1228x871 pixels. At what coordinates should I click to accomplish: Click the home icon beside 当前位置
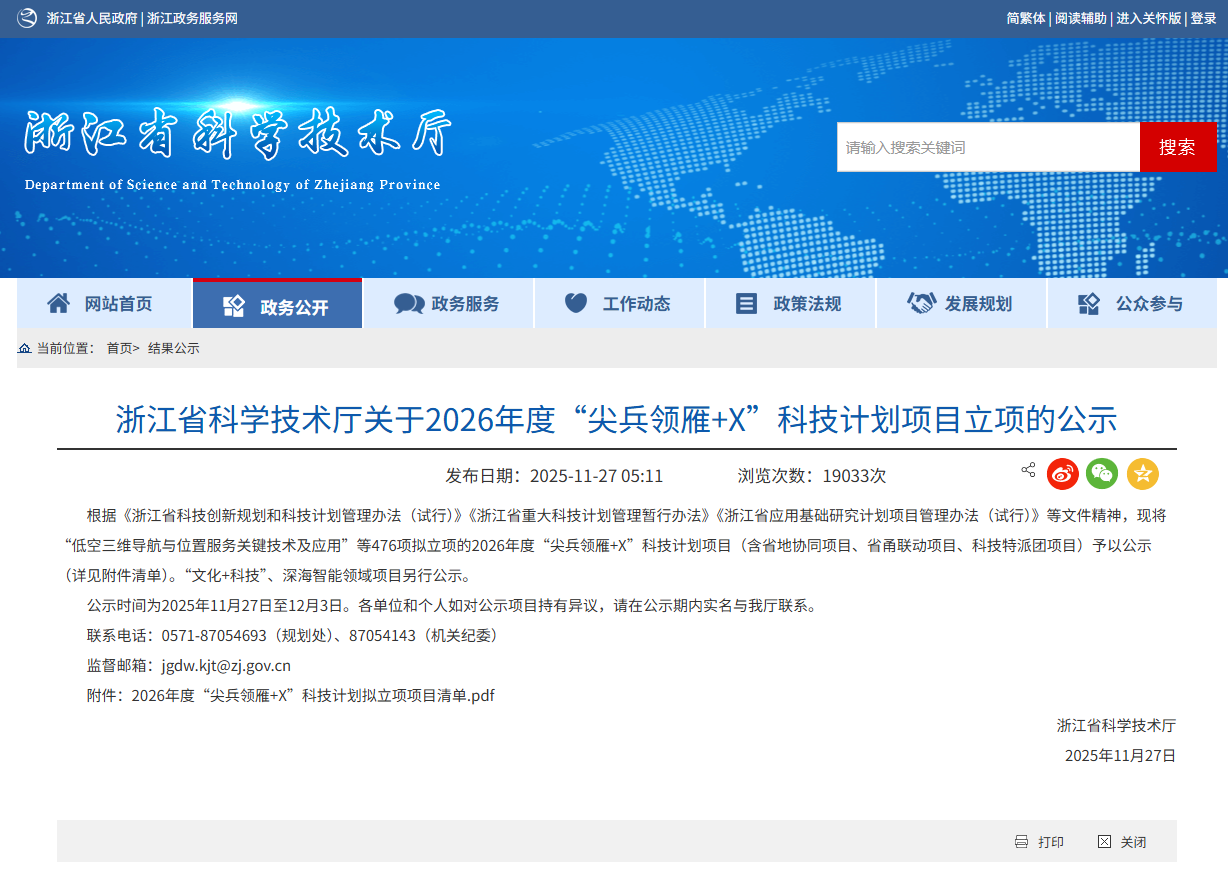click(24, 348)
